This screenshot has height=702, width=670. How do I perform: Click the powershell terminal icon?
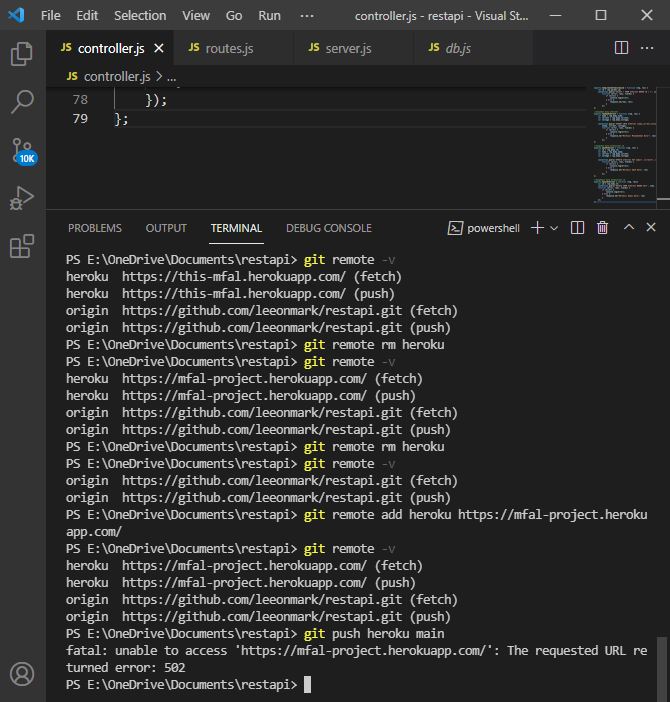(x=455, y=228)
